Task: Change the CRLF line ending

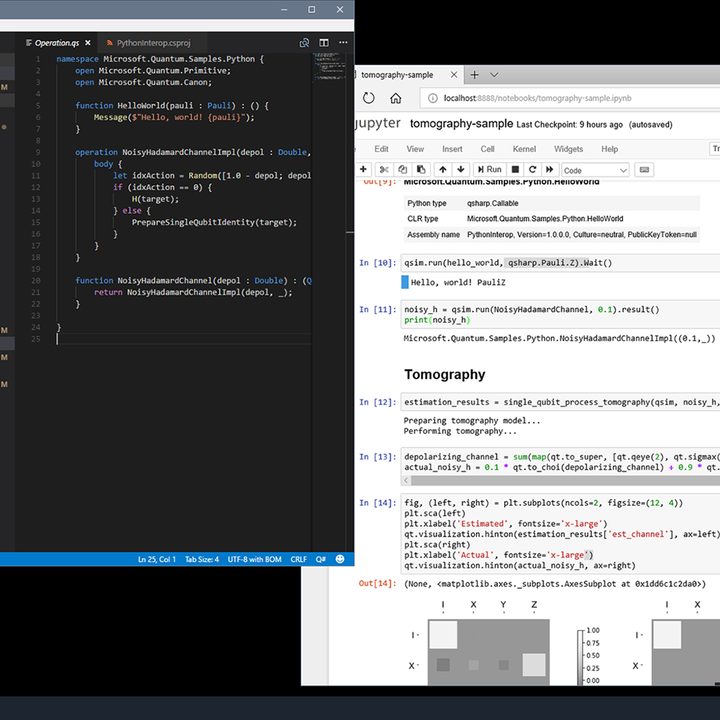Action: click(298, 559)
